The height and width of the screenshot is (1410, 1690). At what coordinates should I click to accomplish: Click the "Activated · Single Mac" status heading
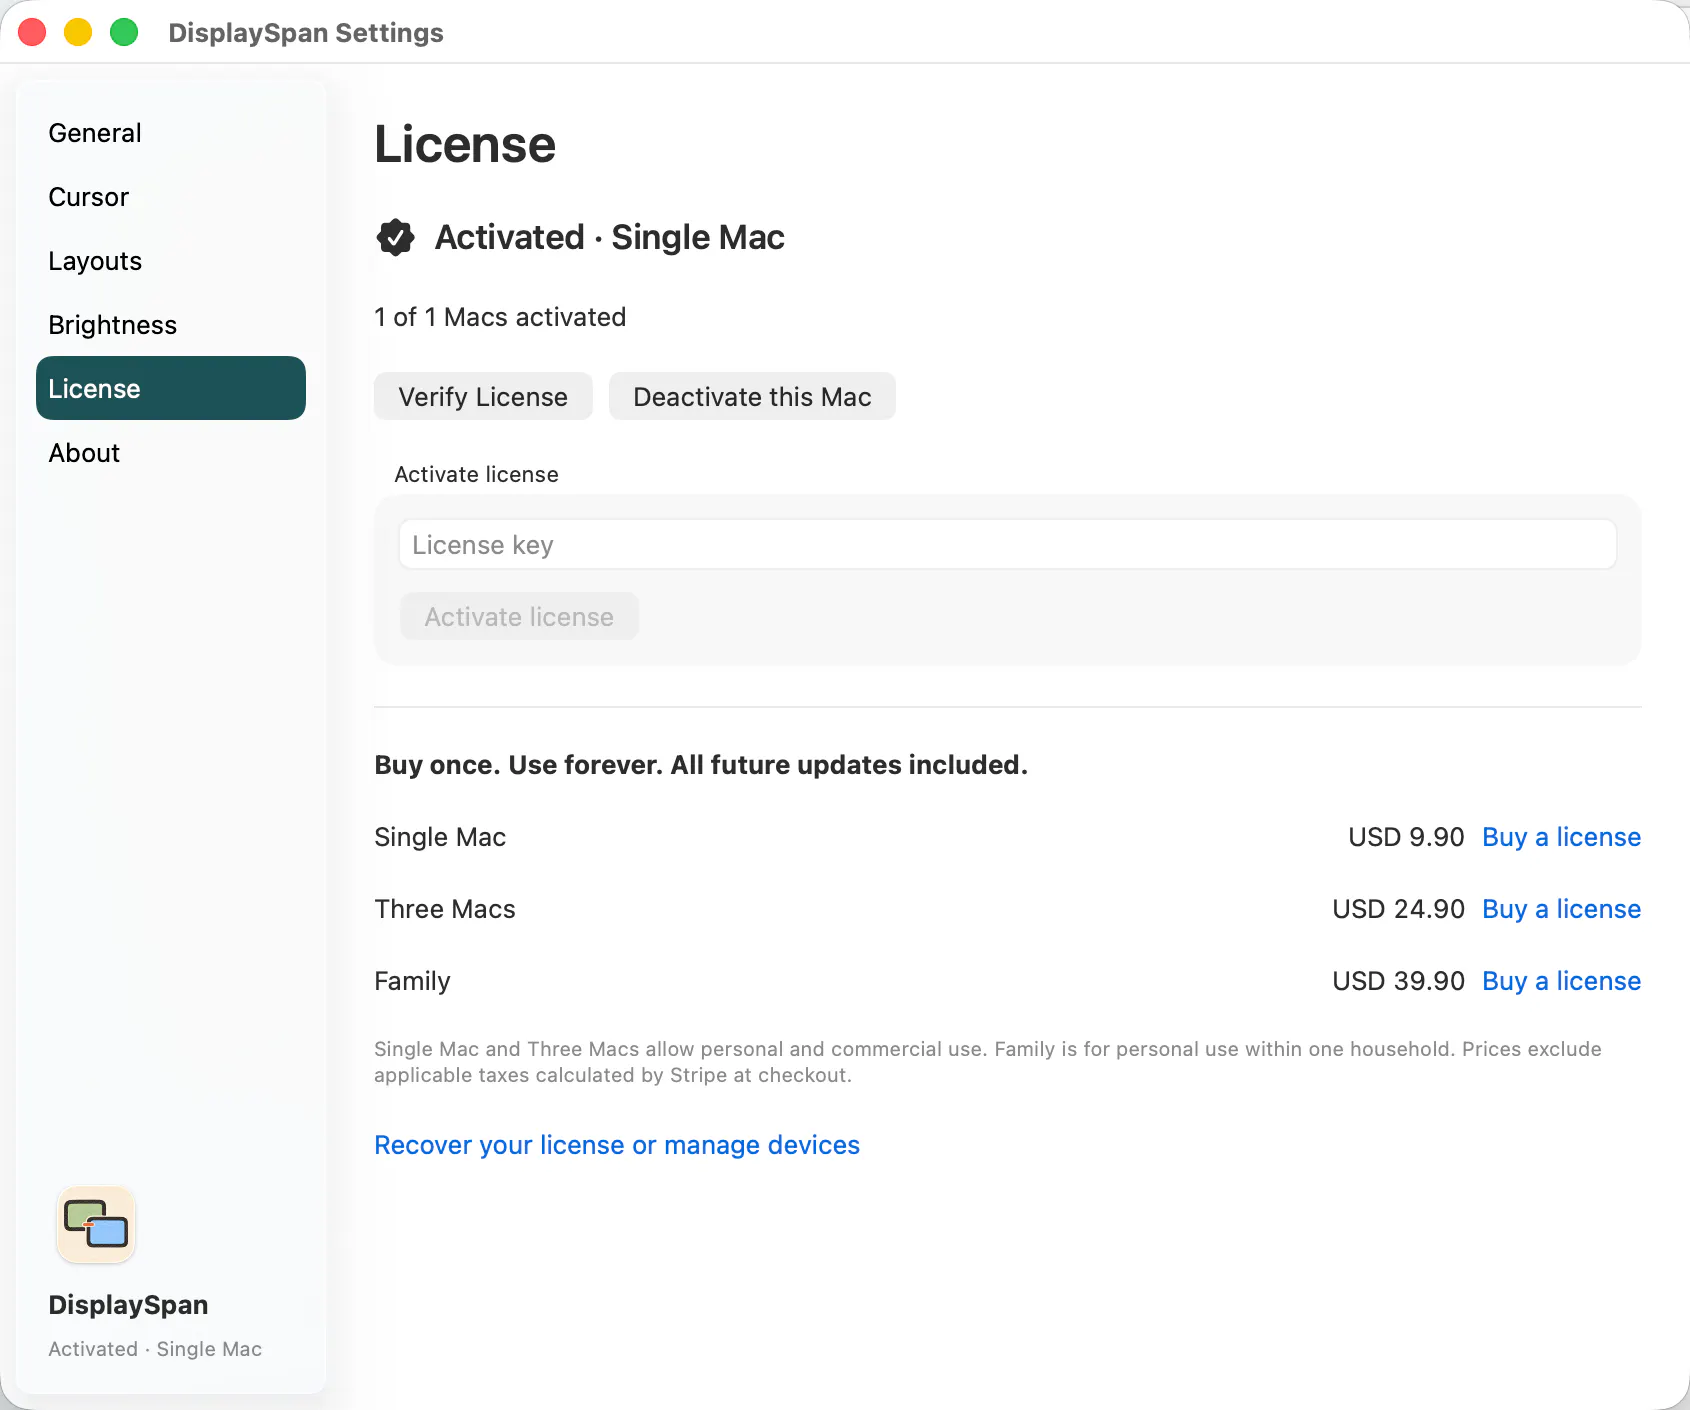point(610,237)
